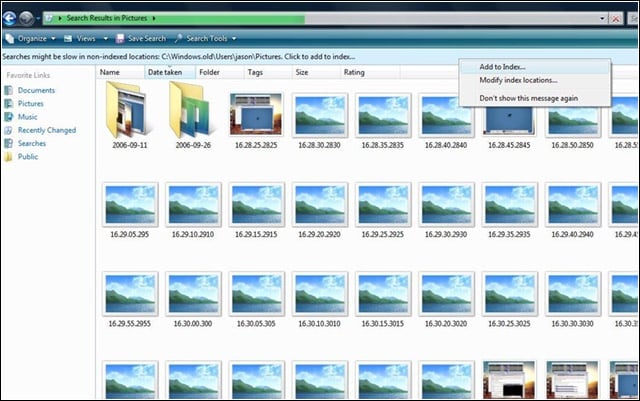Viewport: 640px width, 401px height.
Task: Expand breadcrumb arrow after Search Results in Pictures
Action: [154, 18]
